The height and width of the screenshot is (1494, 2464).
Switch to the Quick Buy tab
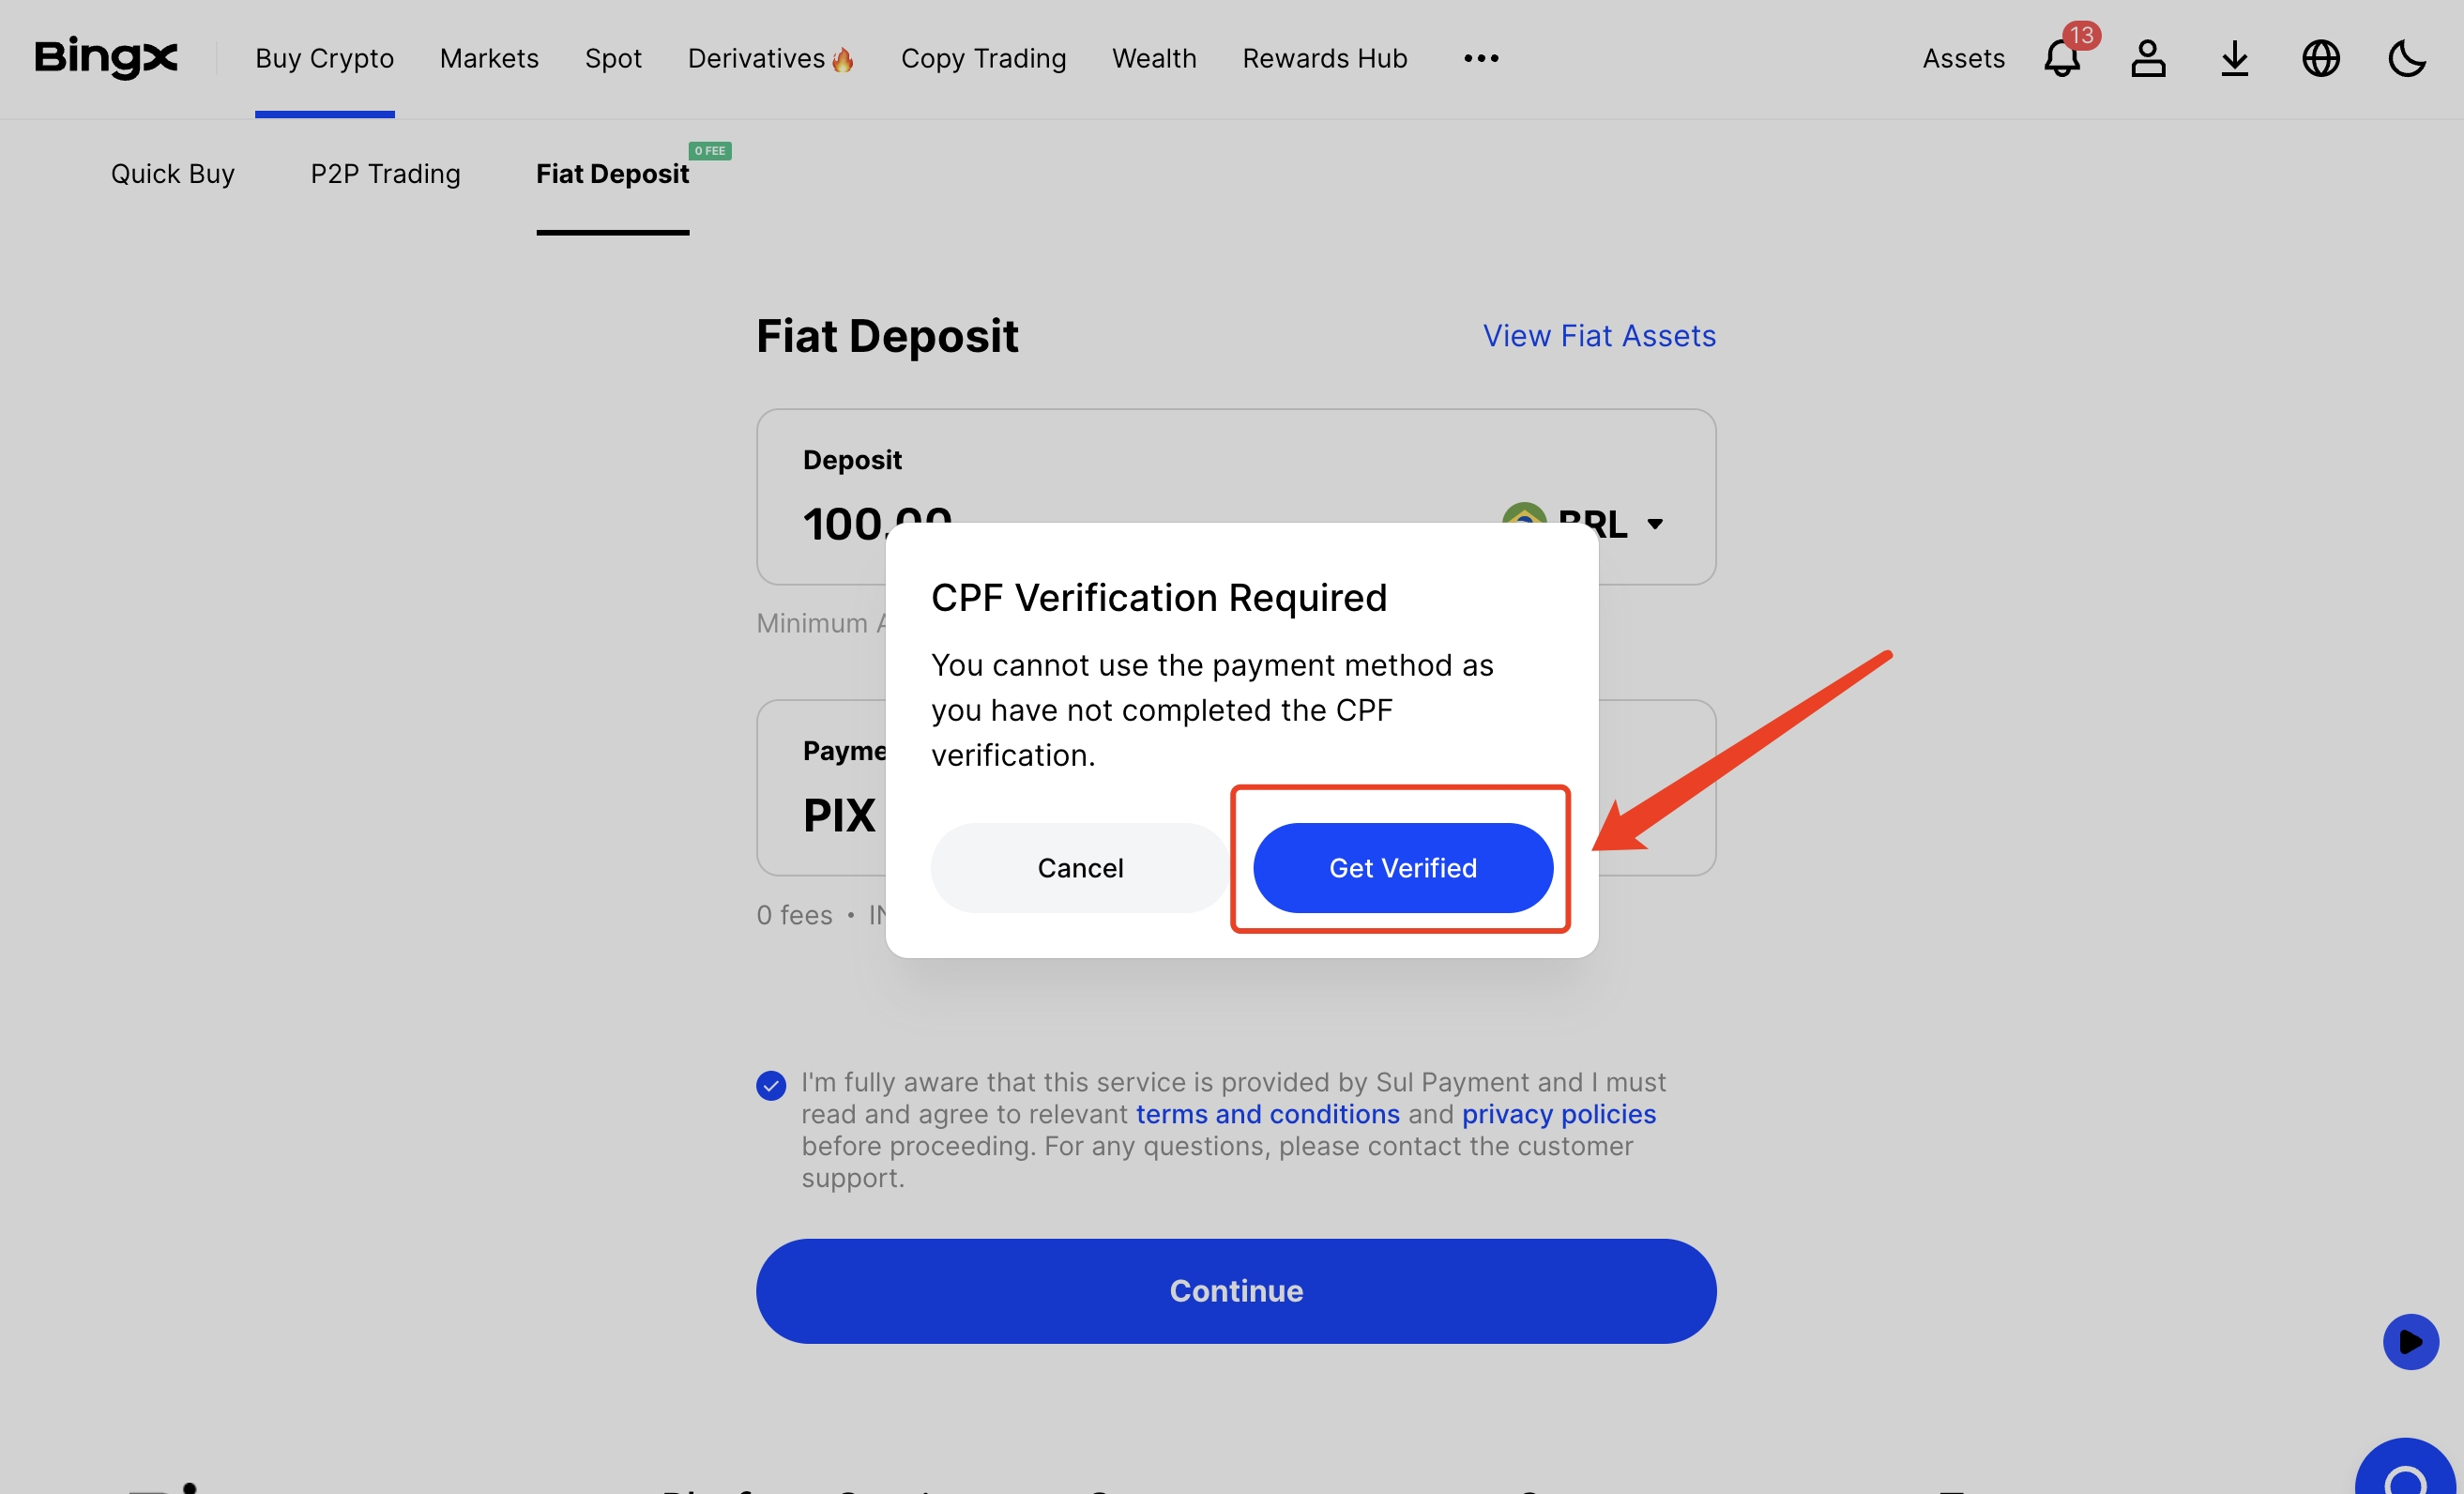(x=172, y=174)
